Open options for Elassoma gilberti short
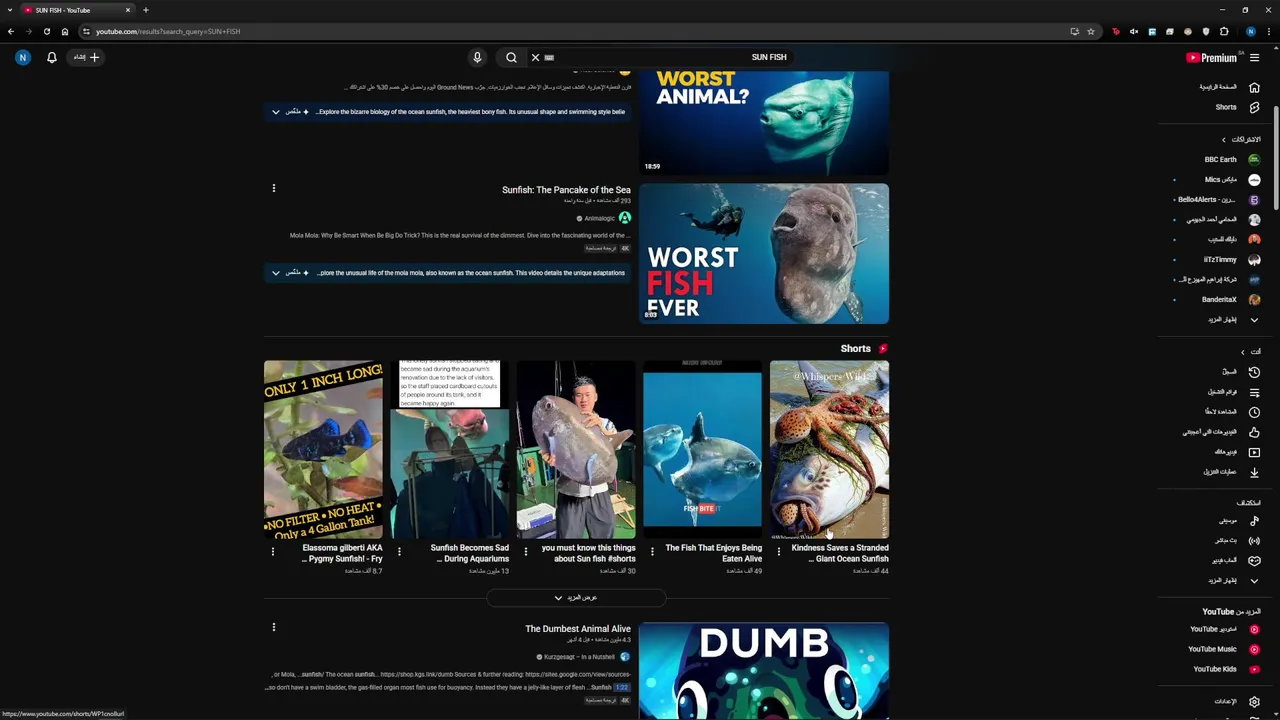 (272, 551)
